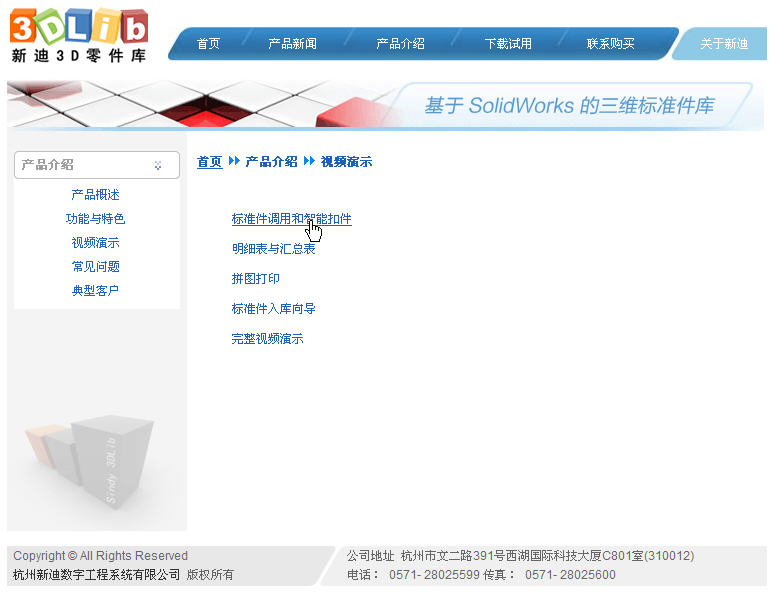The image size is (775, 598).
Task: Open the 标准件入库向导 video link
Action: (273, 309)
